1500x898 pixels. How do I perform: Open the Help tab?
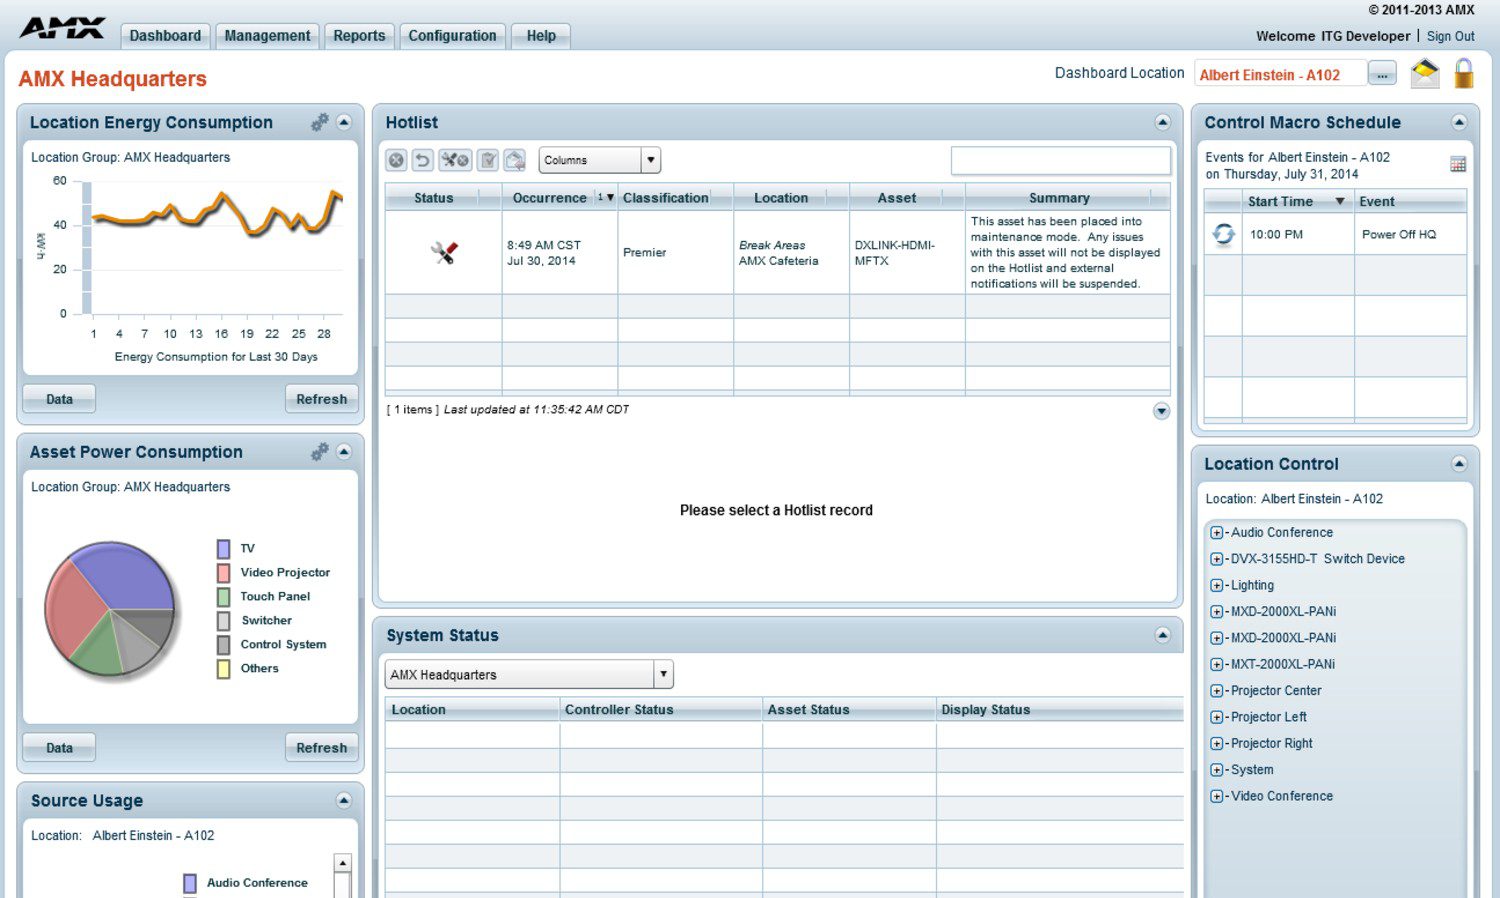541,36
